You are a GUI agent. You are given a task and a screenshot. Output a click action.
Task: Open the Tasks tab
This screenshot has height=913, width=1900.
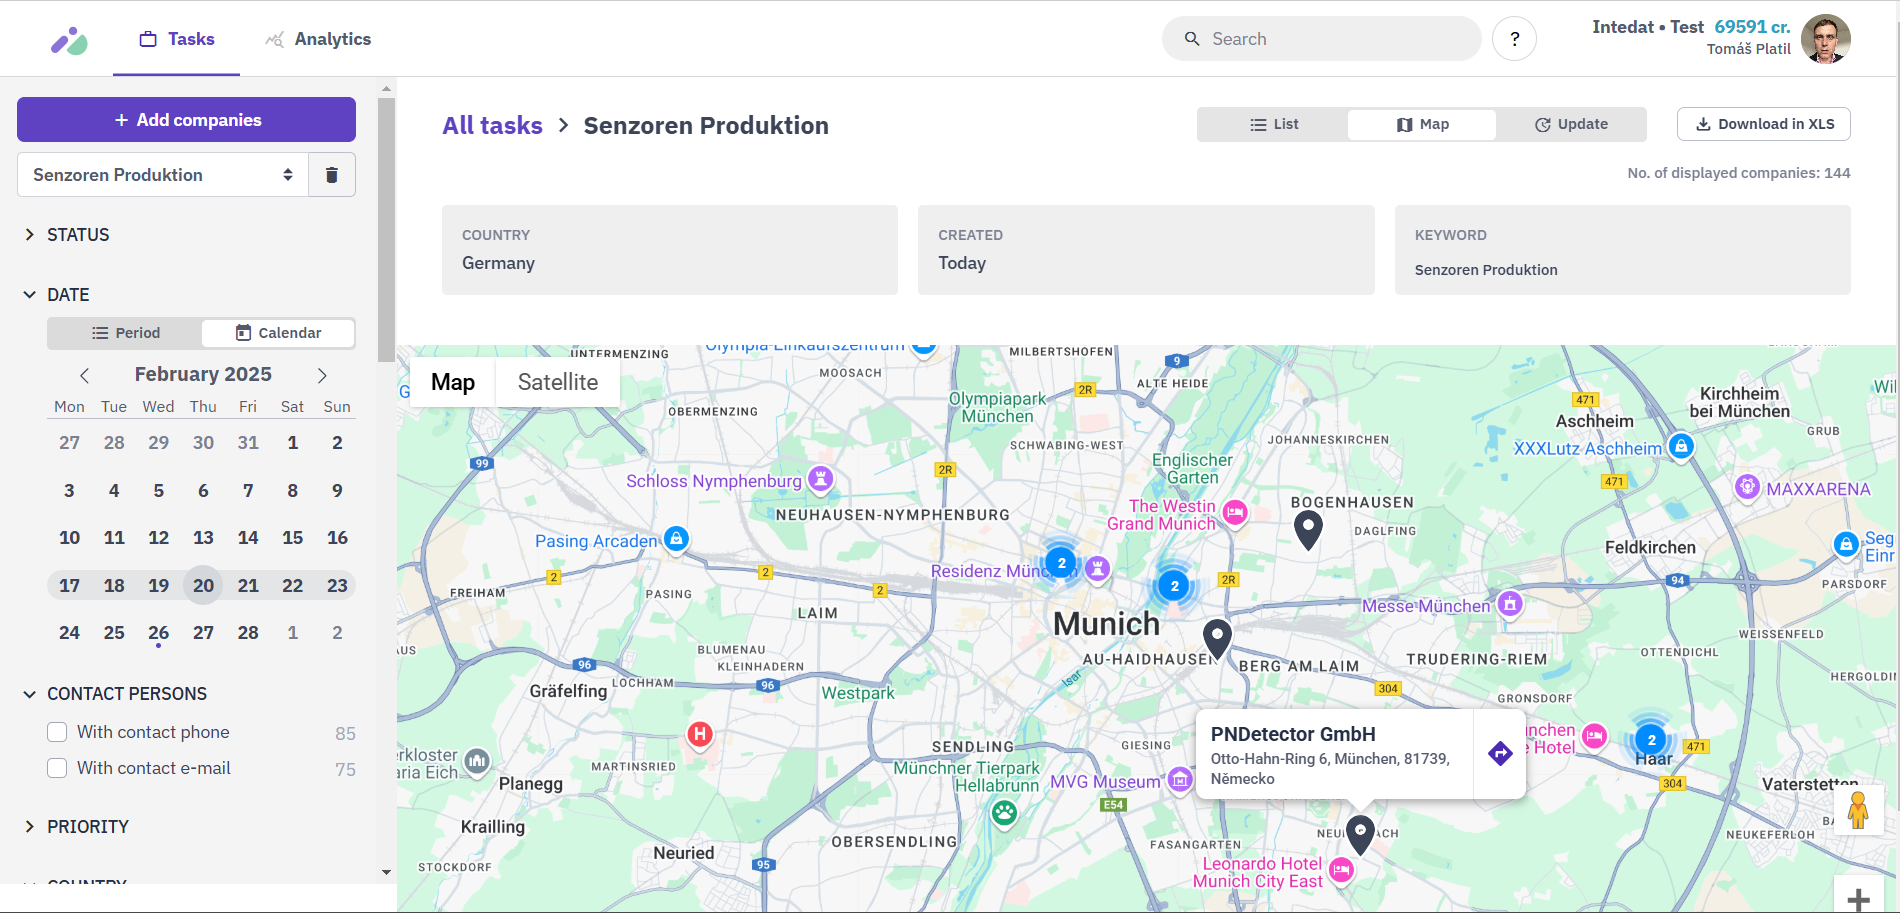(177, 39)
